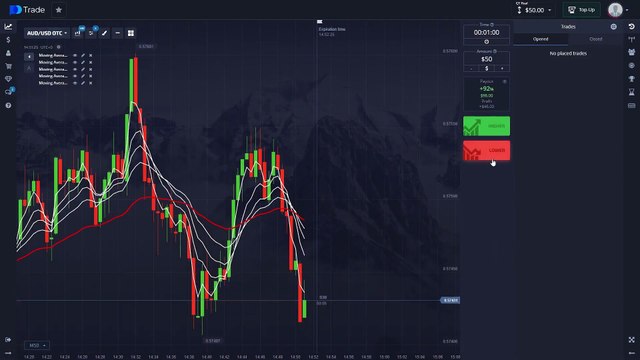640x360 pixels.
Task: Open the trading chart sidebar icon
Action: tap(8, 27)
